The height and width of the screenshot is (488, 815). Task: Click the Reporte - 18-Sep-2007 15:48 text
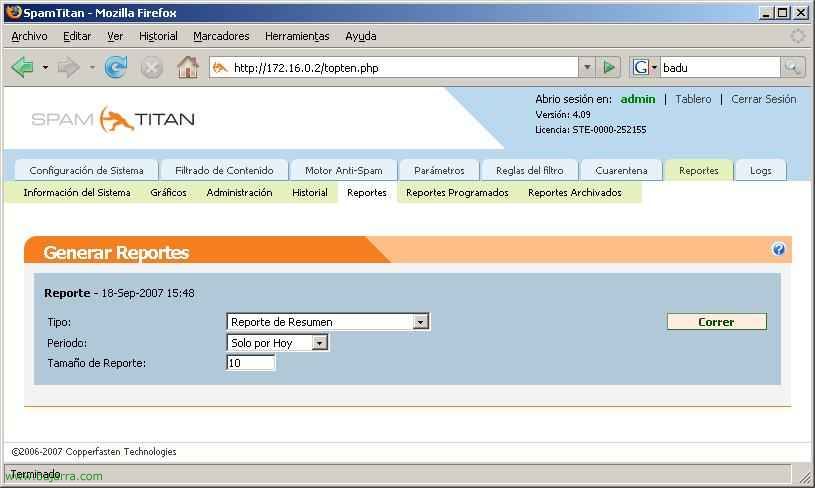pyautogui.click(x=120, y=293)
